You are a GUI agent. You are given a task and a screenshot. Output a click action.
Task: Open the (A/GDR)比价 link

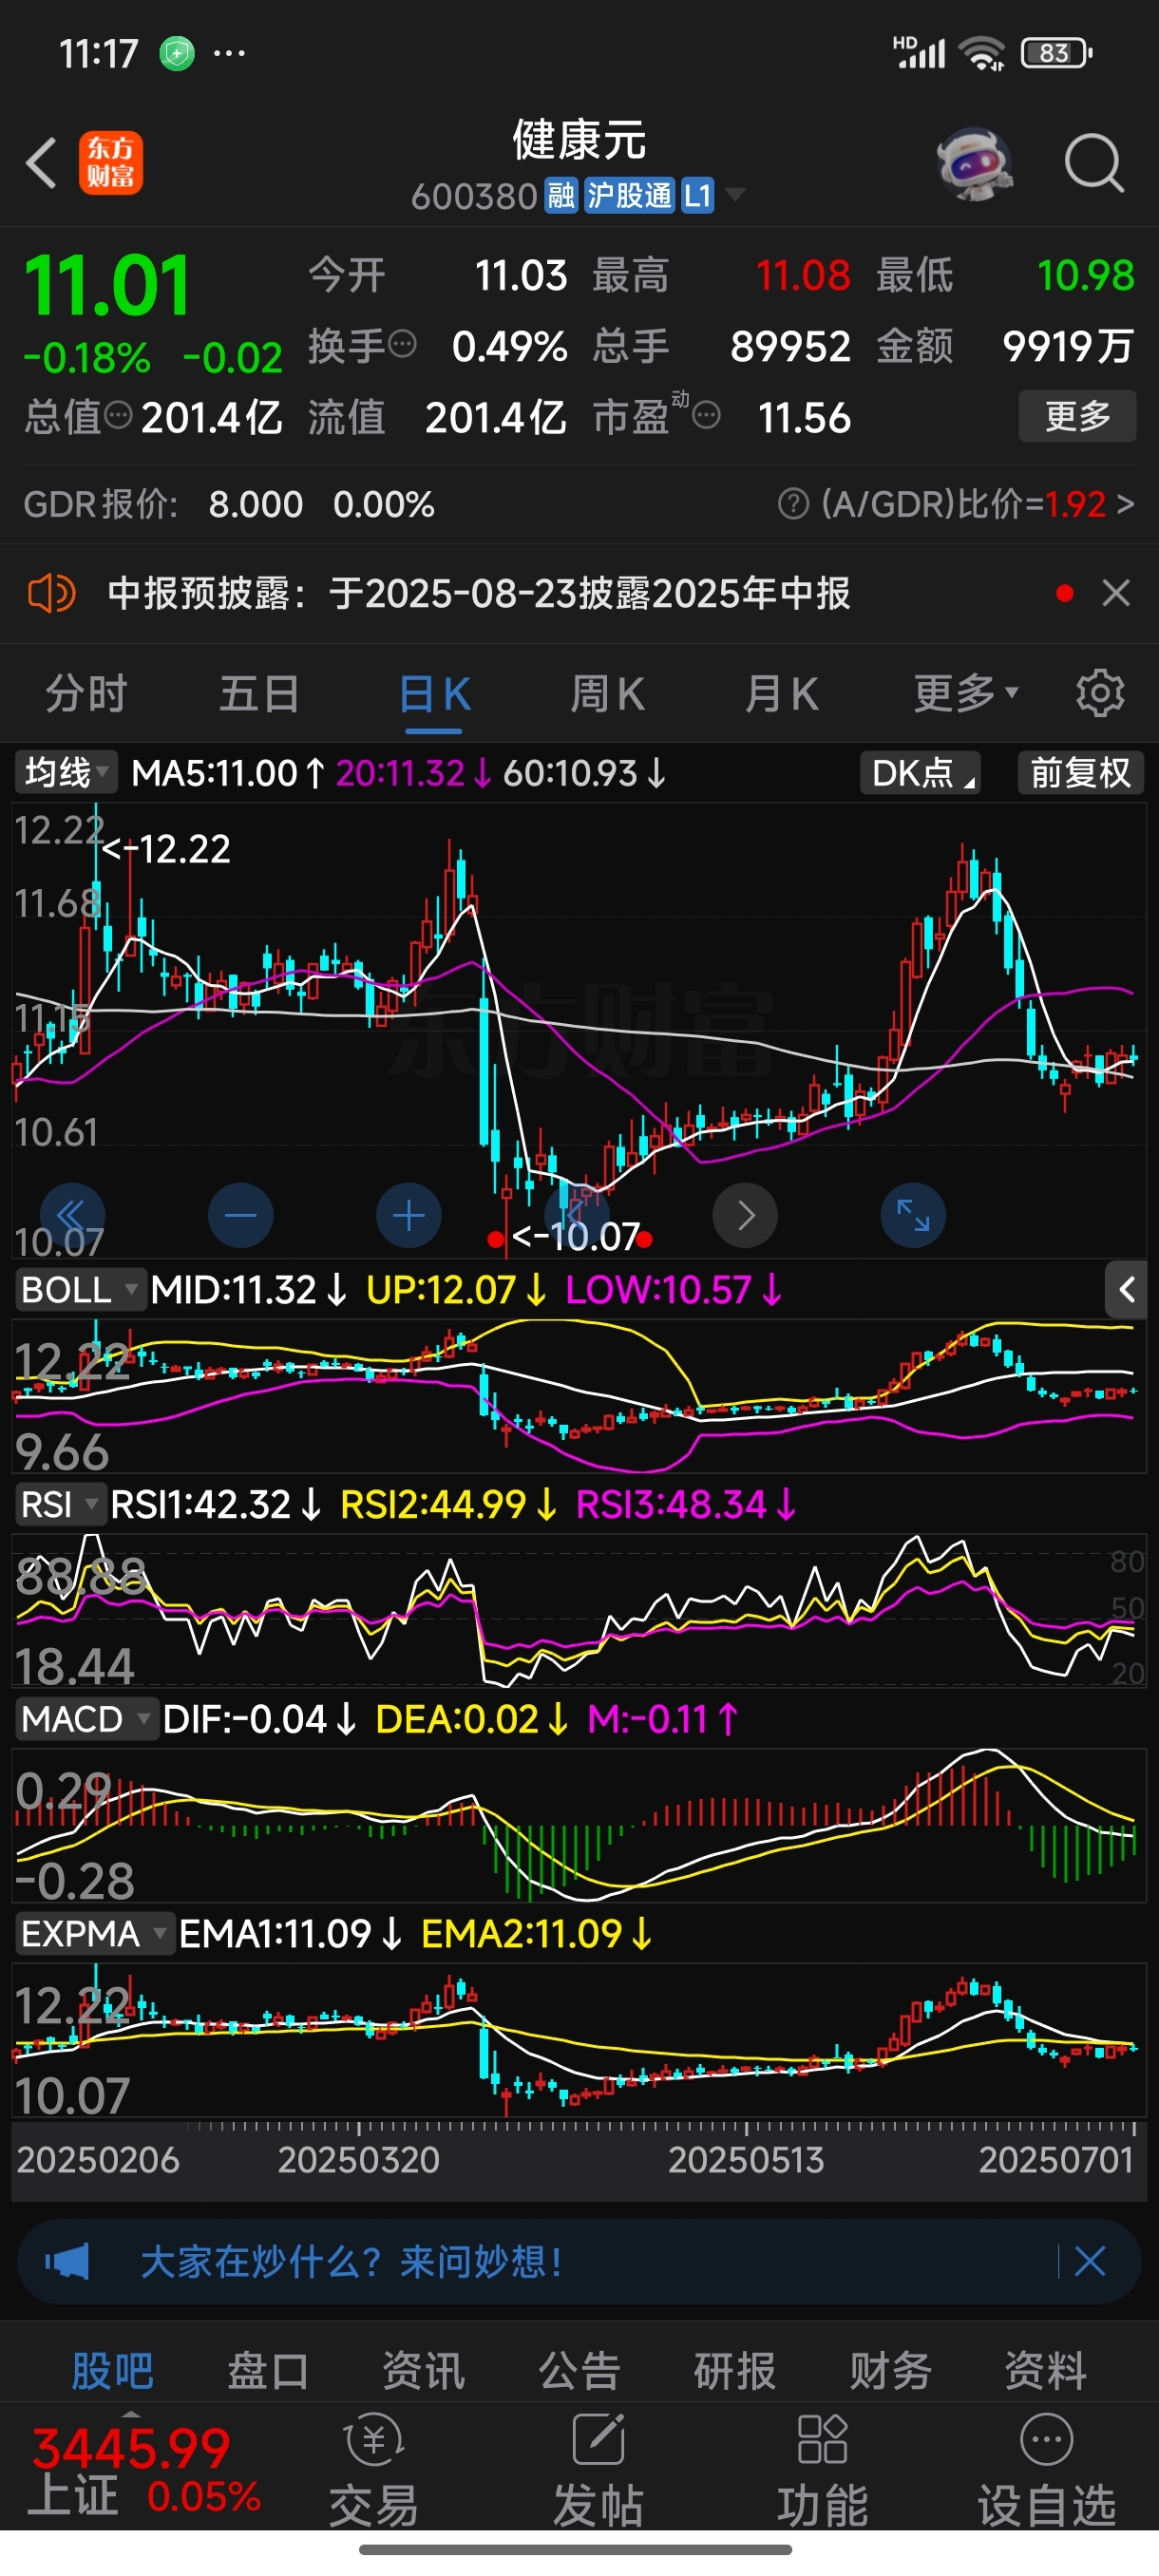click(x=977, y=504)
